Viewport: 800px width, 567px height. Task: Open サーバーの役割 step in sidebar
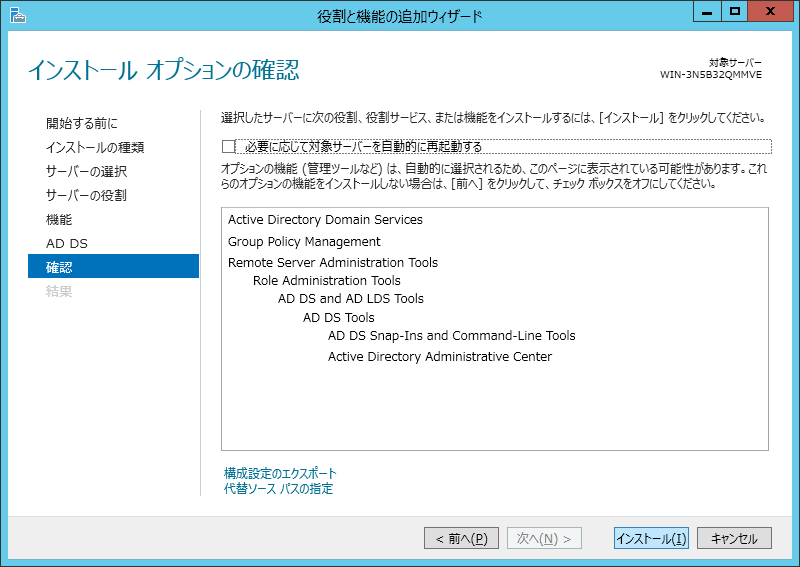pos(86,195)
